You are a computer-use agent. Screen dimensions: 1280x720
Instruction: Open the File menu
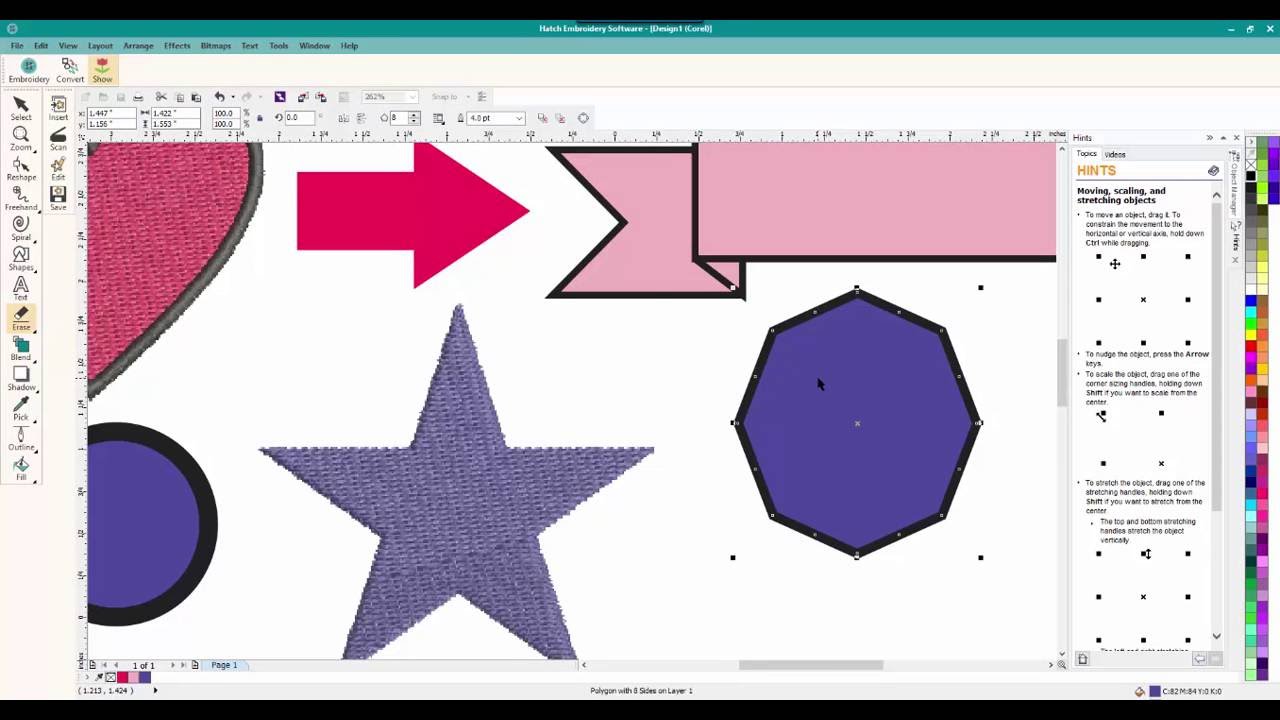[17, 46]
